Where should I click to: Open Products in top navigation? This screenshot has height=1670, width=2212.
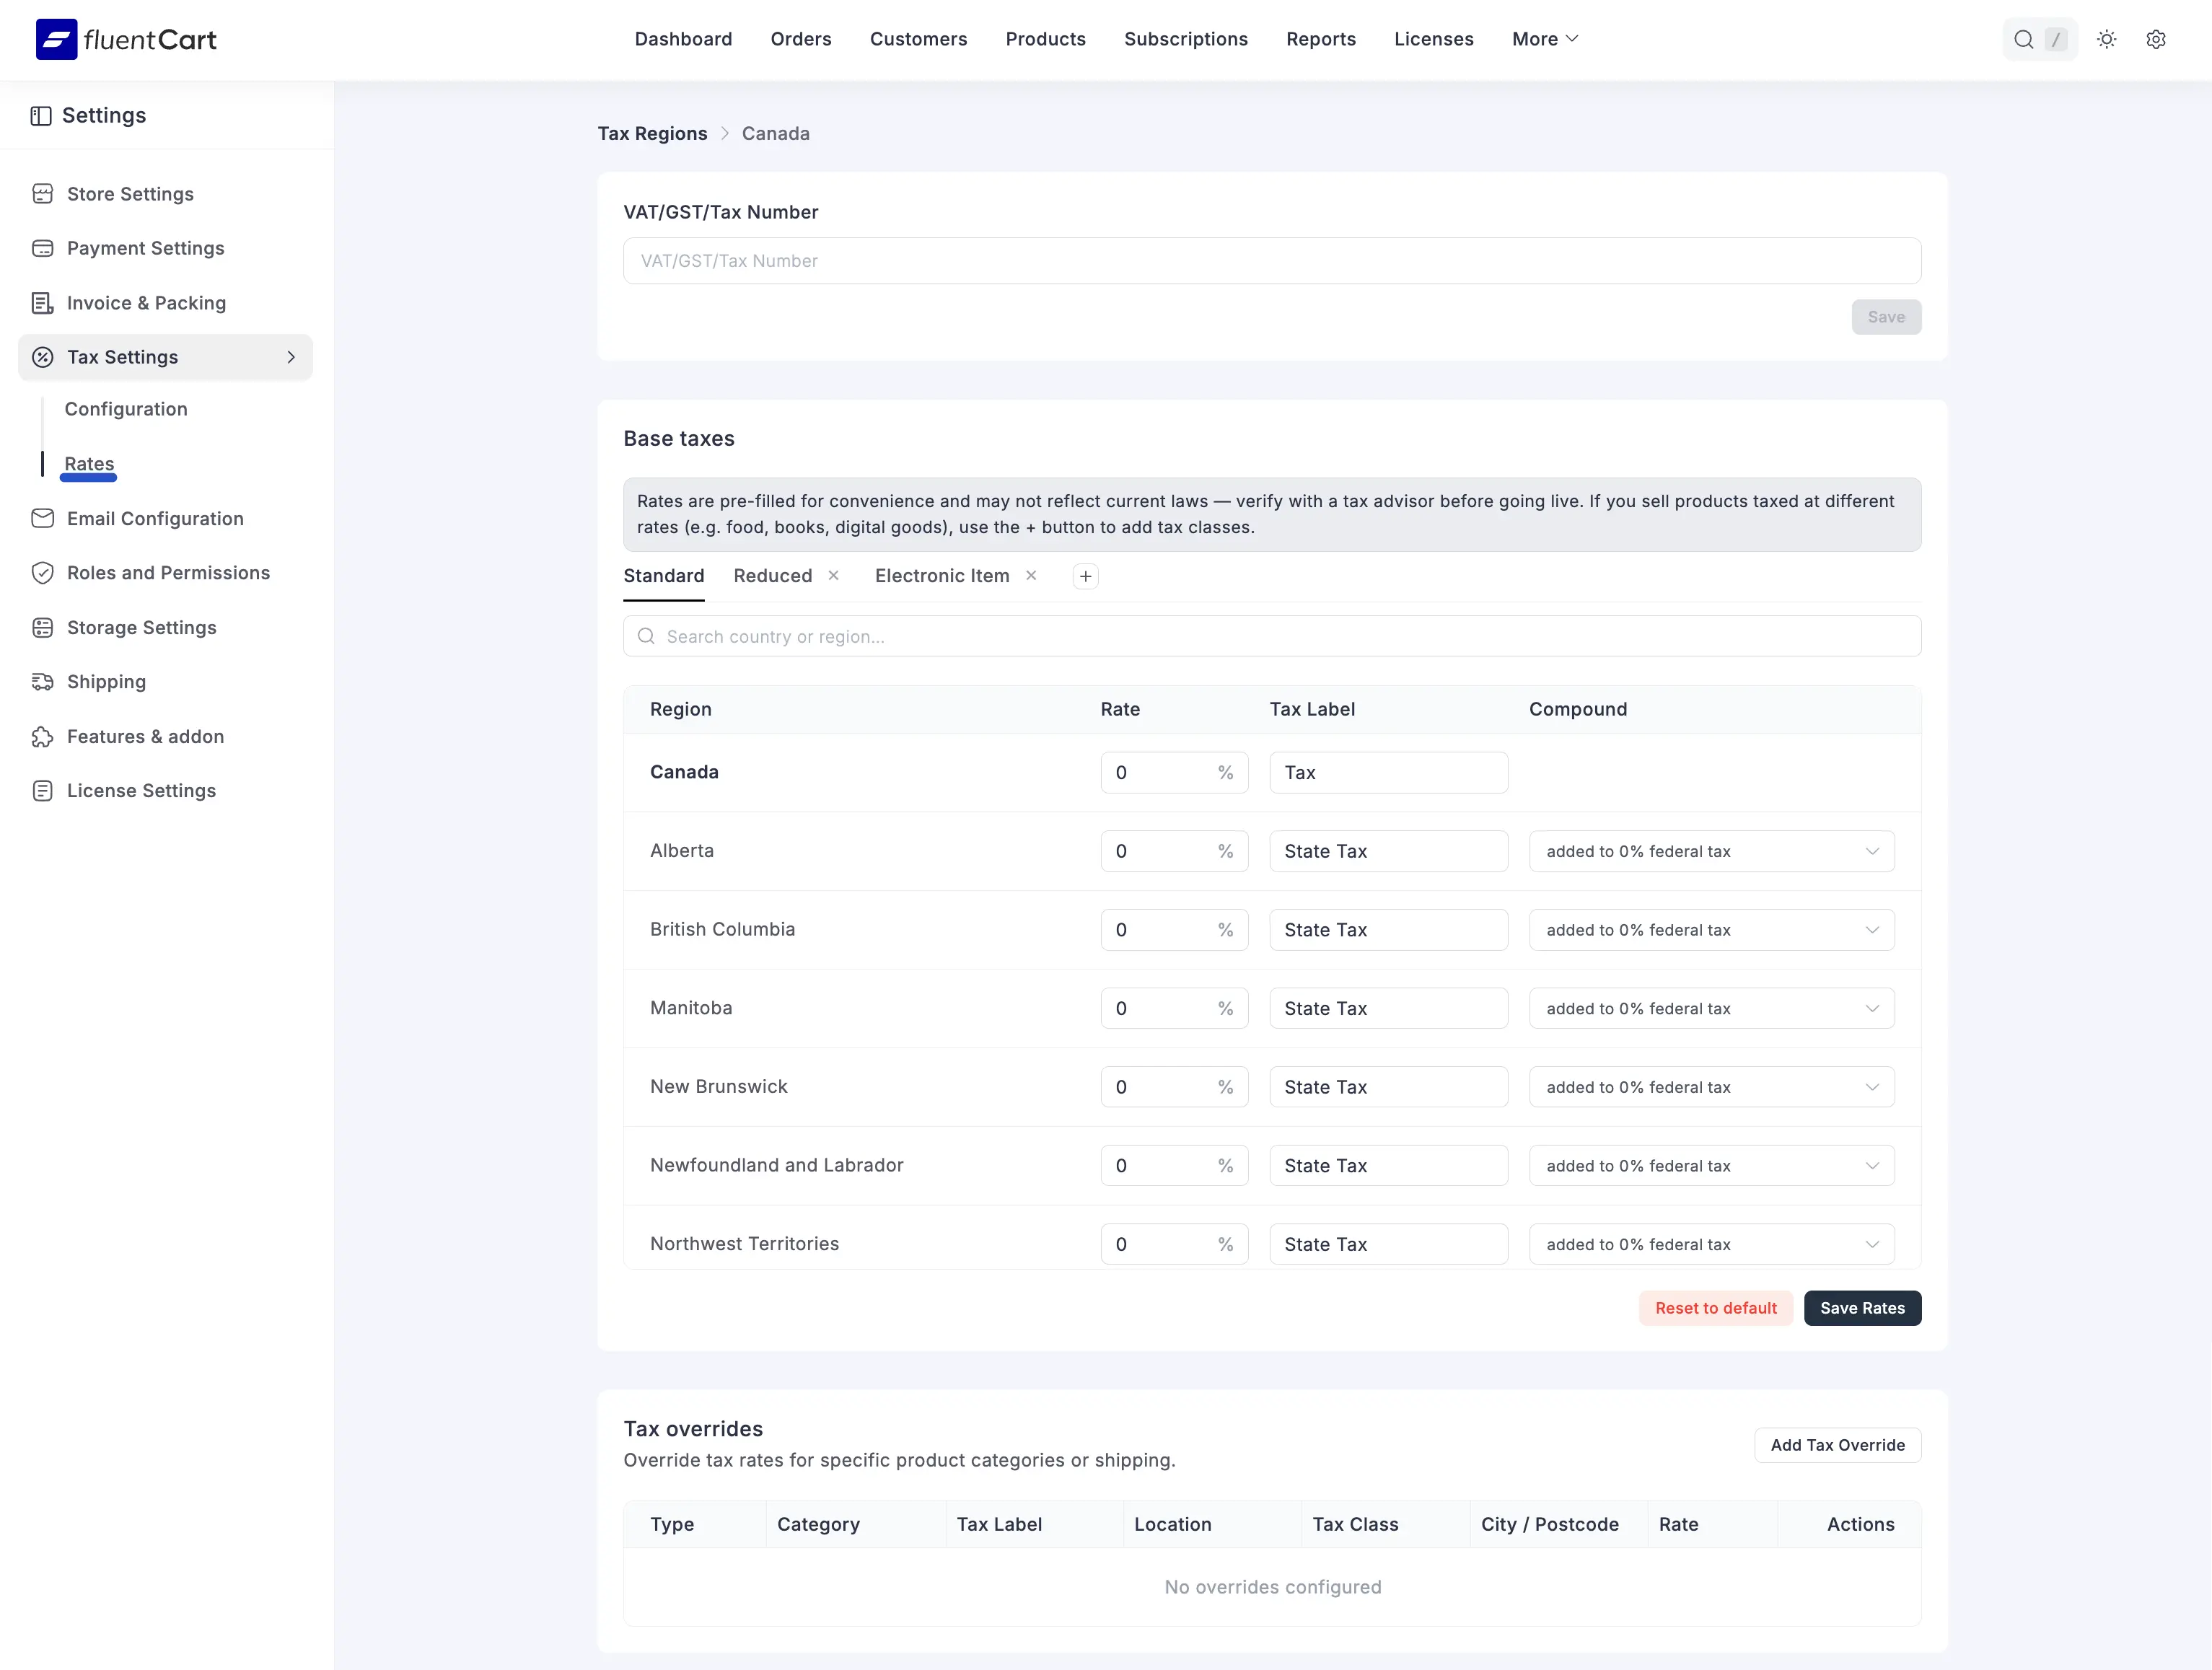[x=1045, y=39]
